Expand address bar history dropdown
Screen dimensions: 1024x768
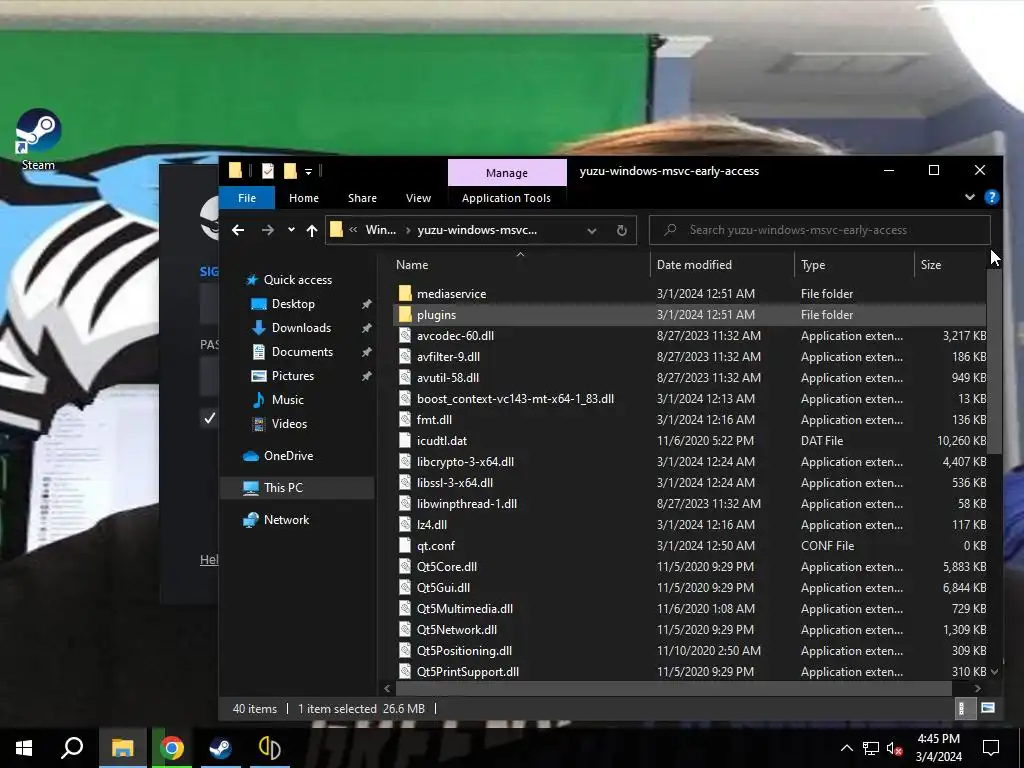592,231
